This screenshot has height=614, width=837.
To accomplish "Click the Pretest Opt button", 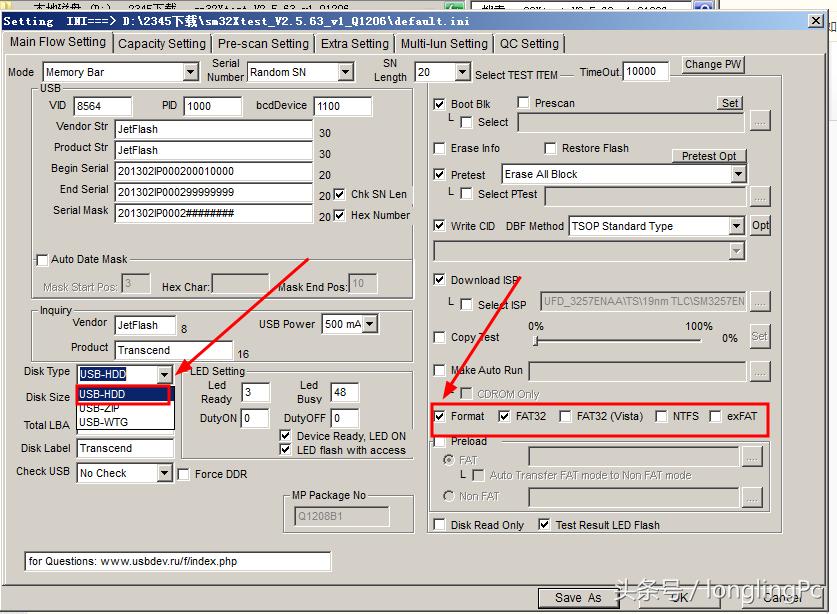I will (x=709, y=156).
